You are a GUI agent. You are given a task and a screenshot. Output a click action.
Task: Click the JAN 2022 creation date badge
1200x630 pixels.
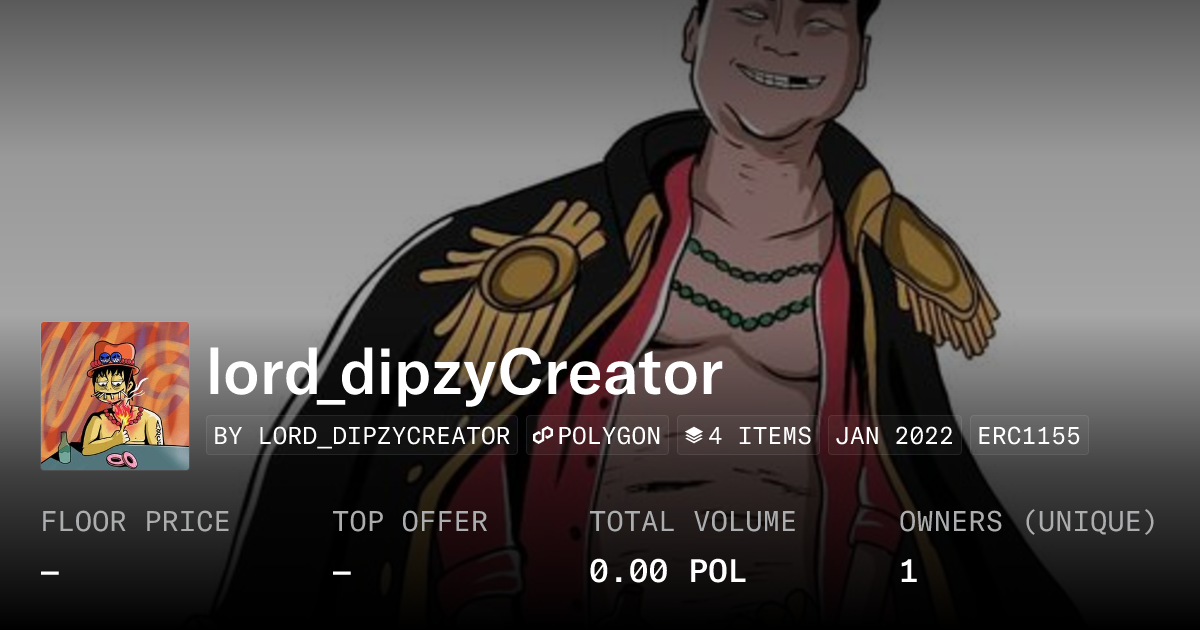point(895,436)
